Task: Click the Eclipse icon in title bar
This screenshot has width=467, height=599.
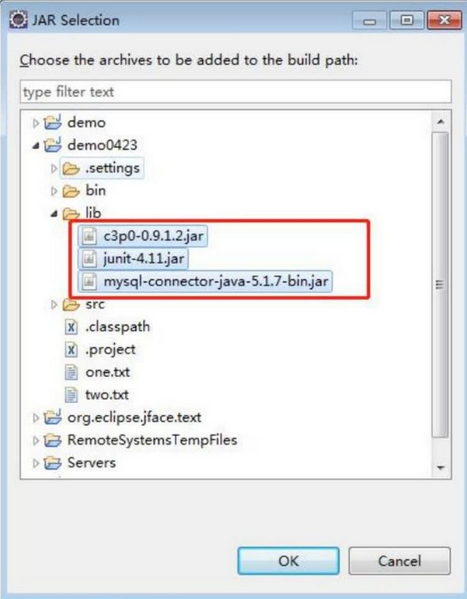Action: pyautogui.click(x=18, y=20)
